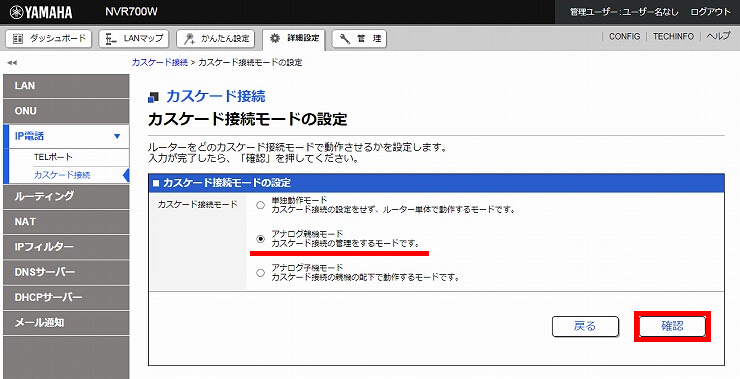Open the ルーティング sidebar menu
This screenshot has width=740, height=379.
(66, 196)
